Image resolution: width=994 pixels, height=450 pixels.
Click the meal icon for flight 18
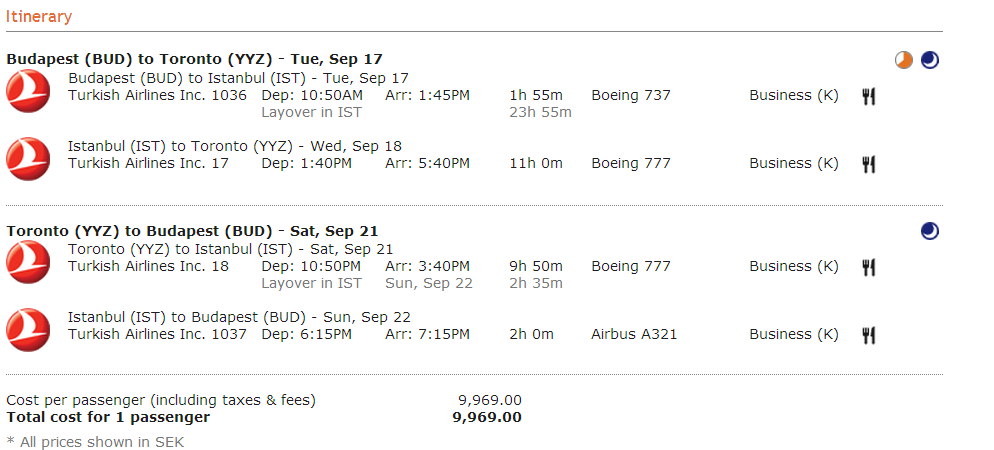coord(868,267)
